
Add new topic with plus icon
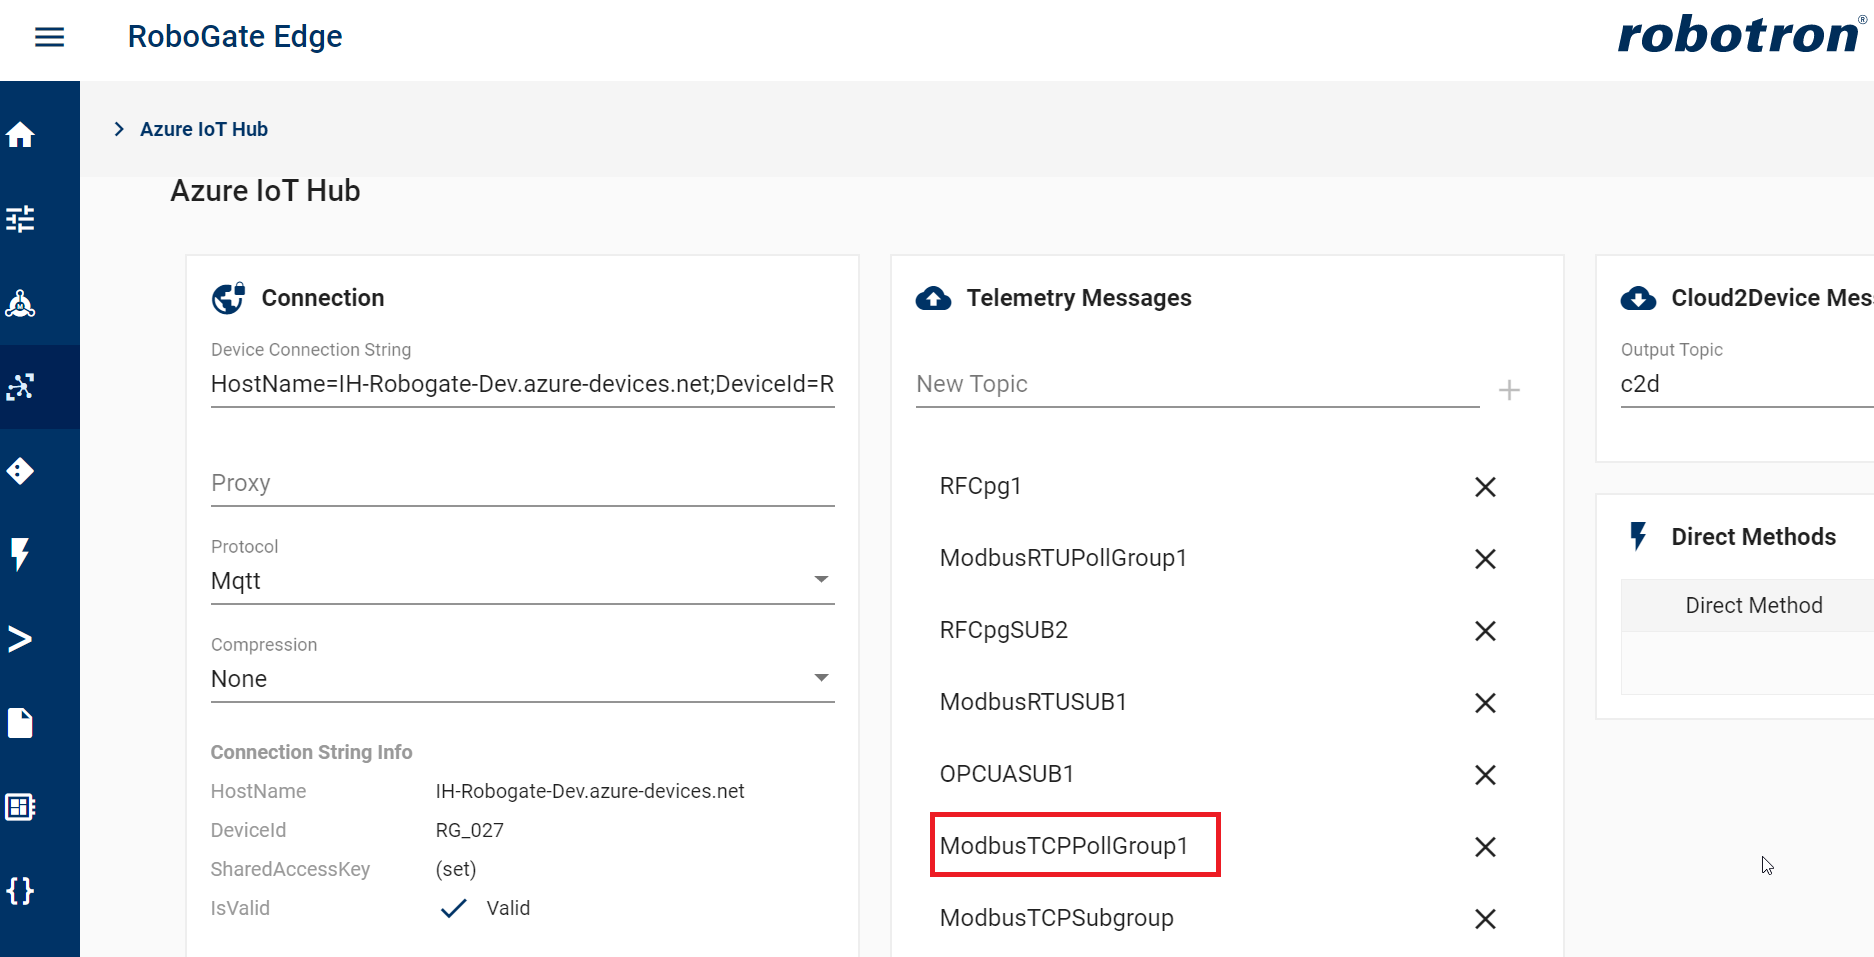(1509, 390)
